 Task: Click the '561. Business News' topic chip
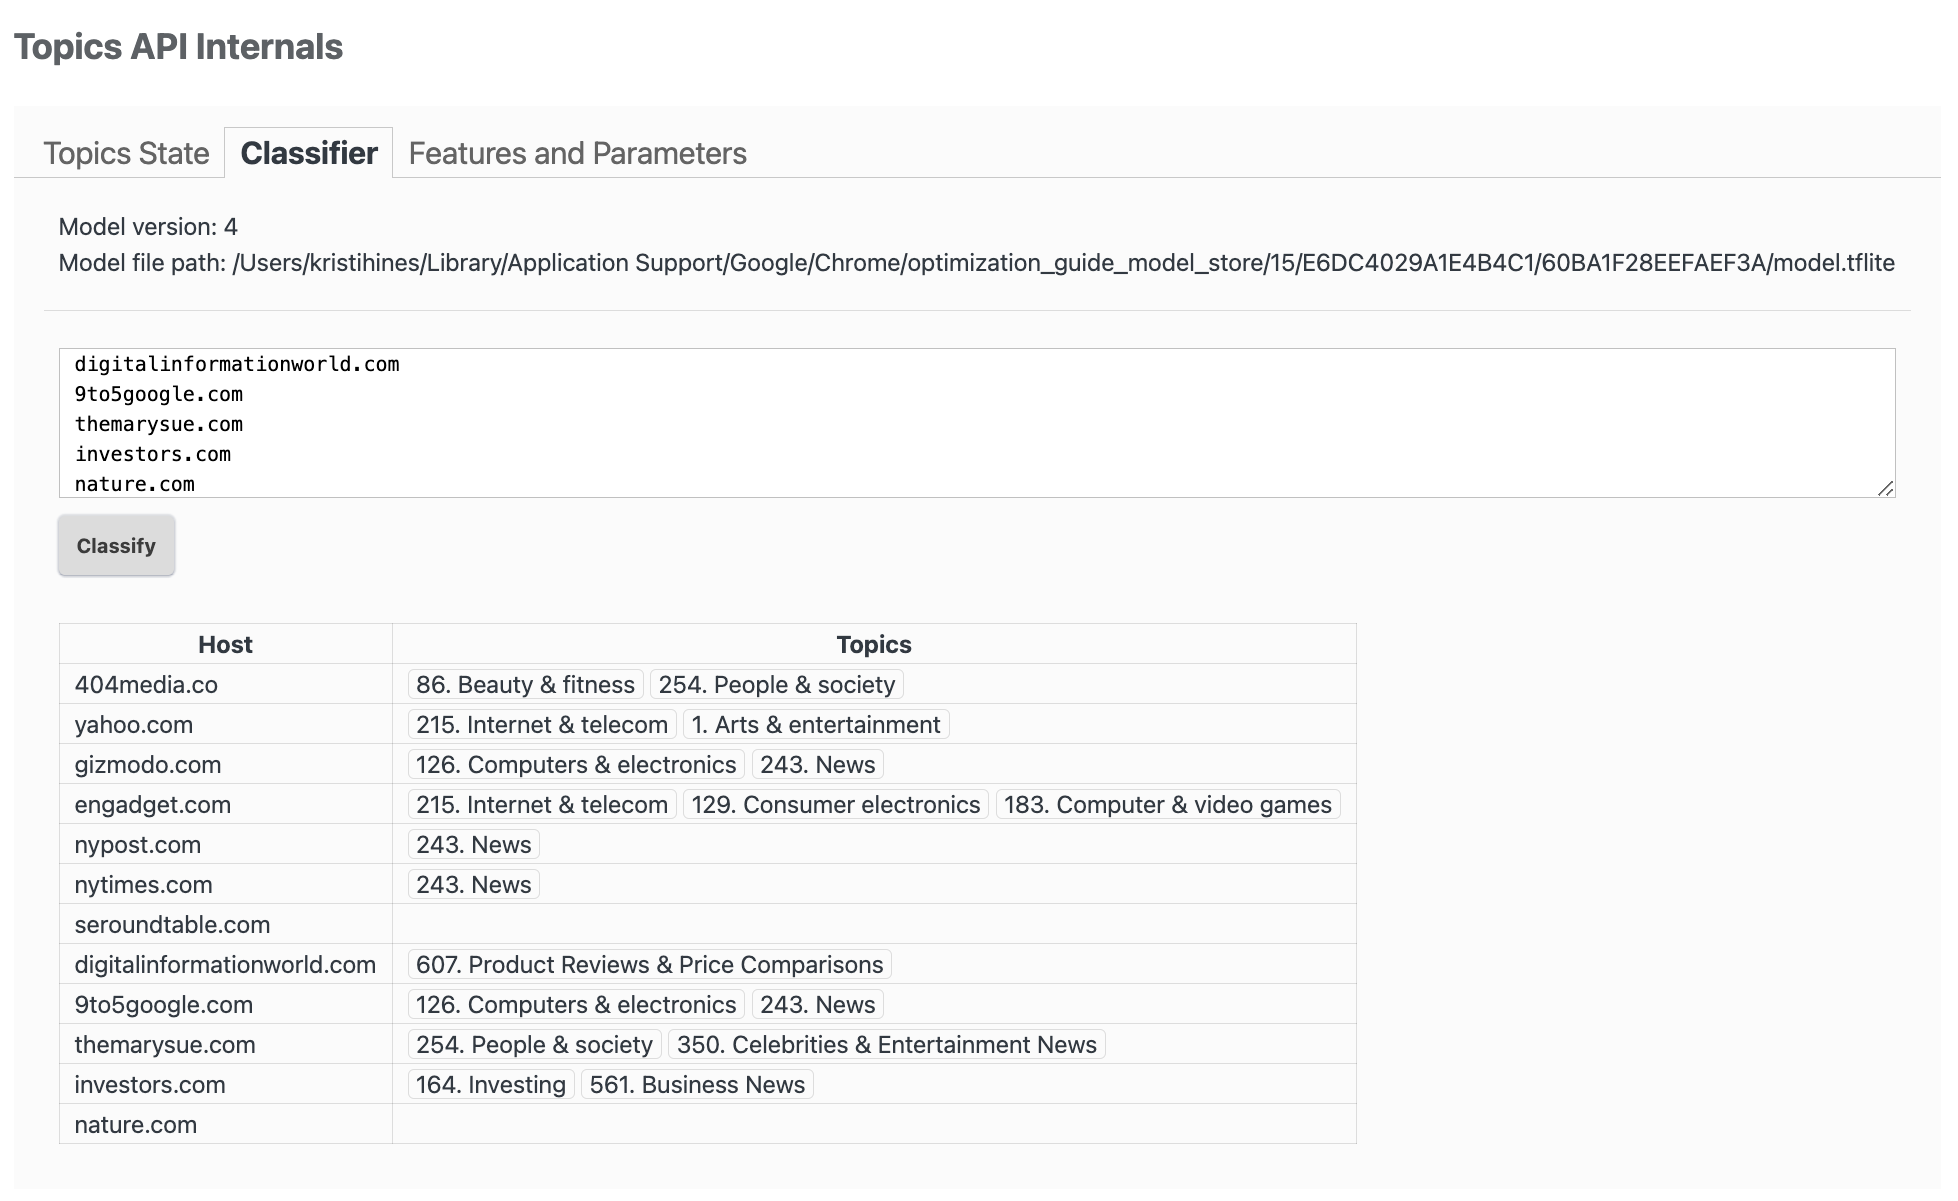697,1084
